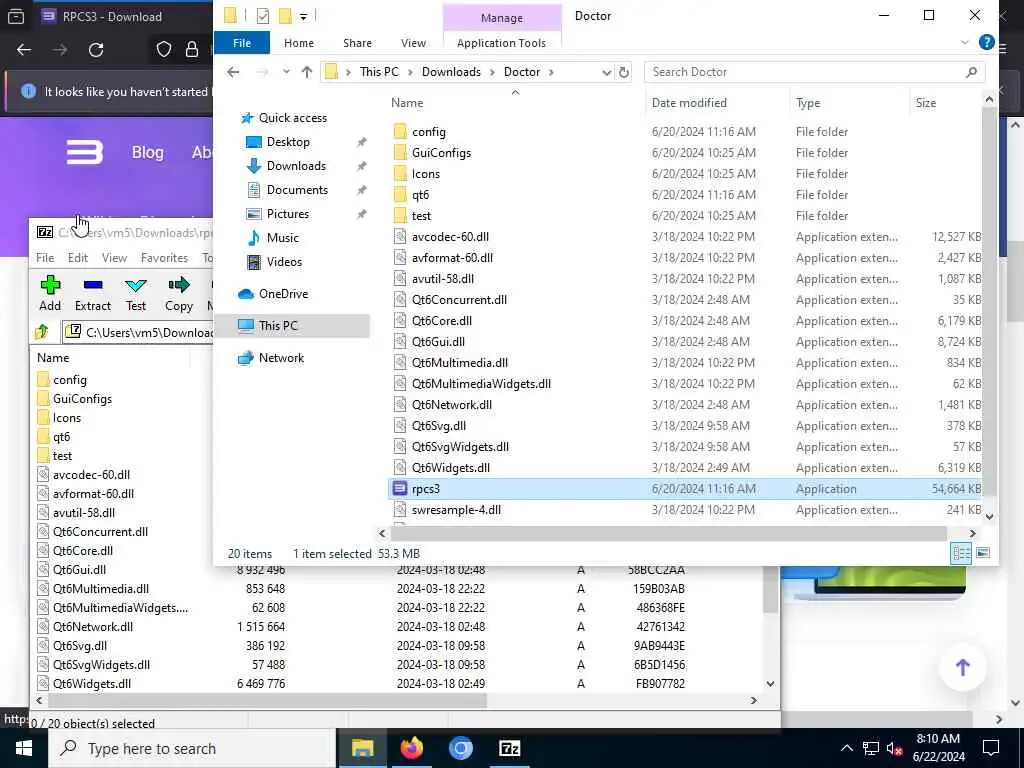
Task: Open File Explorer from taskbar
Action: (362, 748)
